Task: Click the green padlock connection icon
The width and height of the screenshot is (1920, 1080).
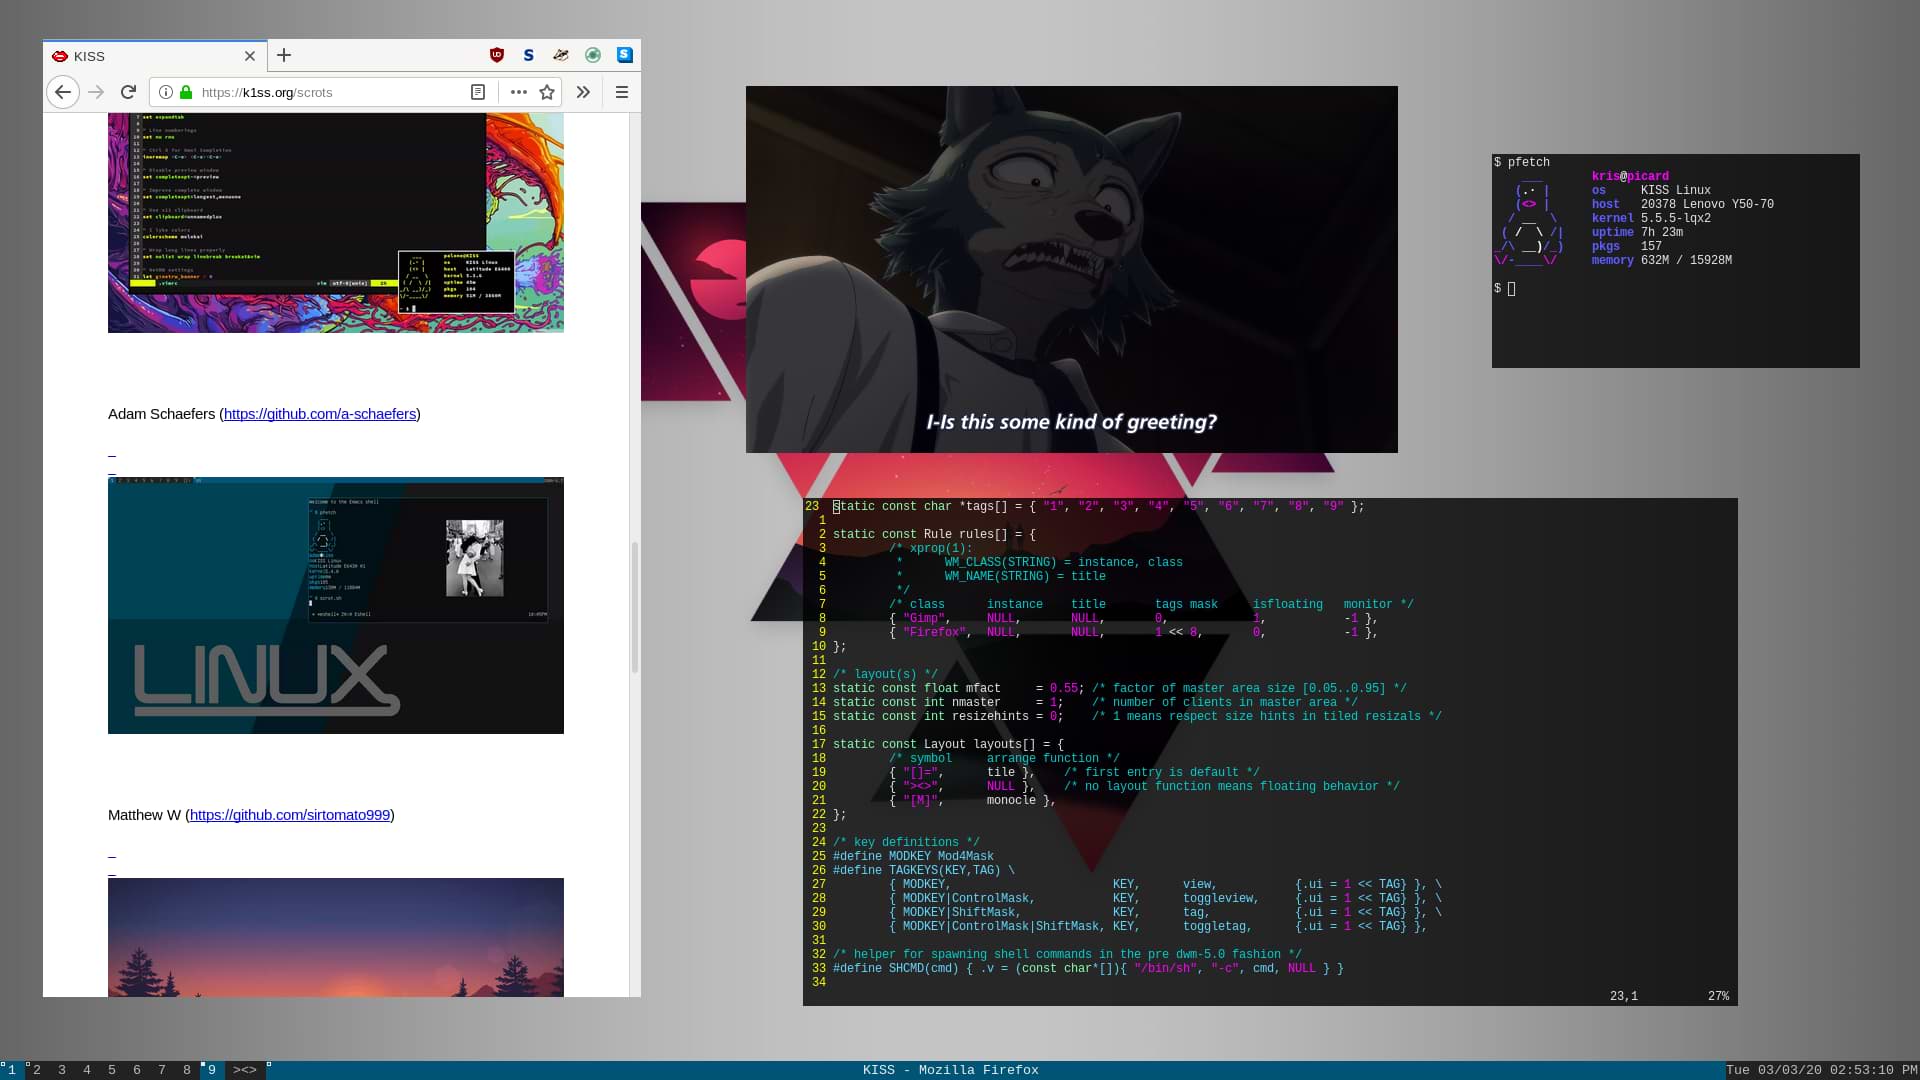Action: click(x=186, y=92)
